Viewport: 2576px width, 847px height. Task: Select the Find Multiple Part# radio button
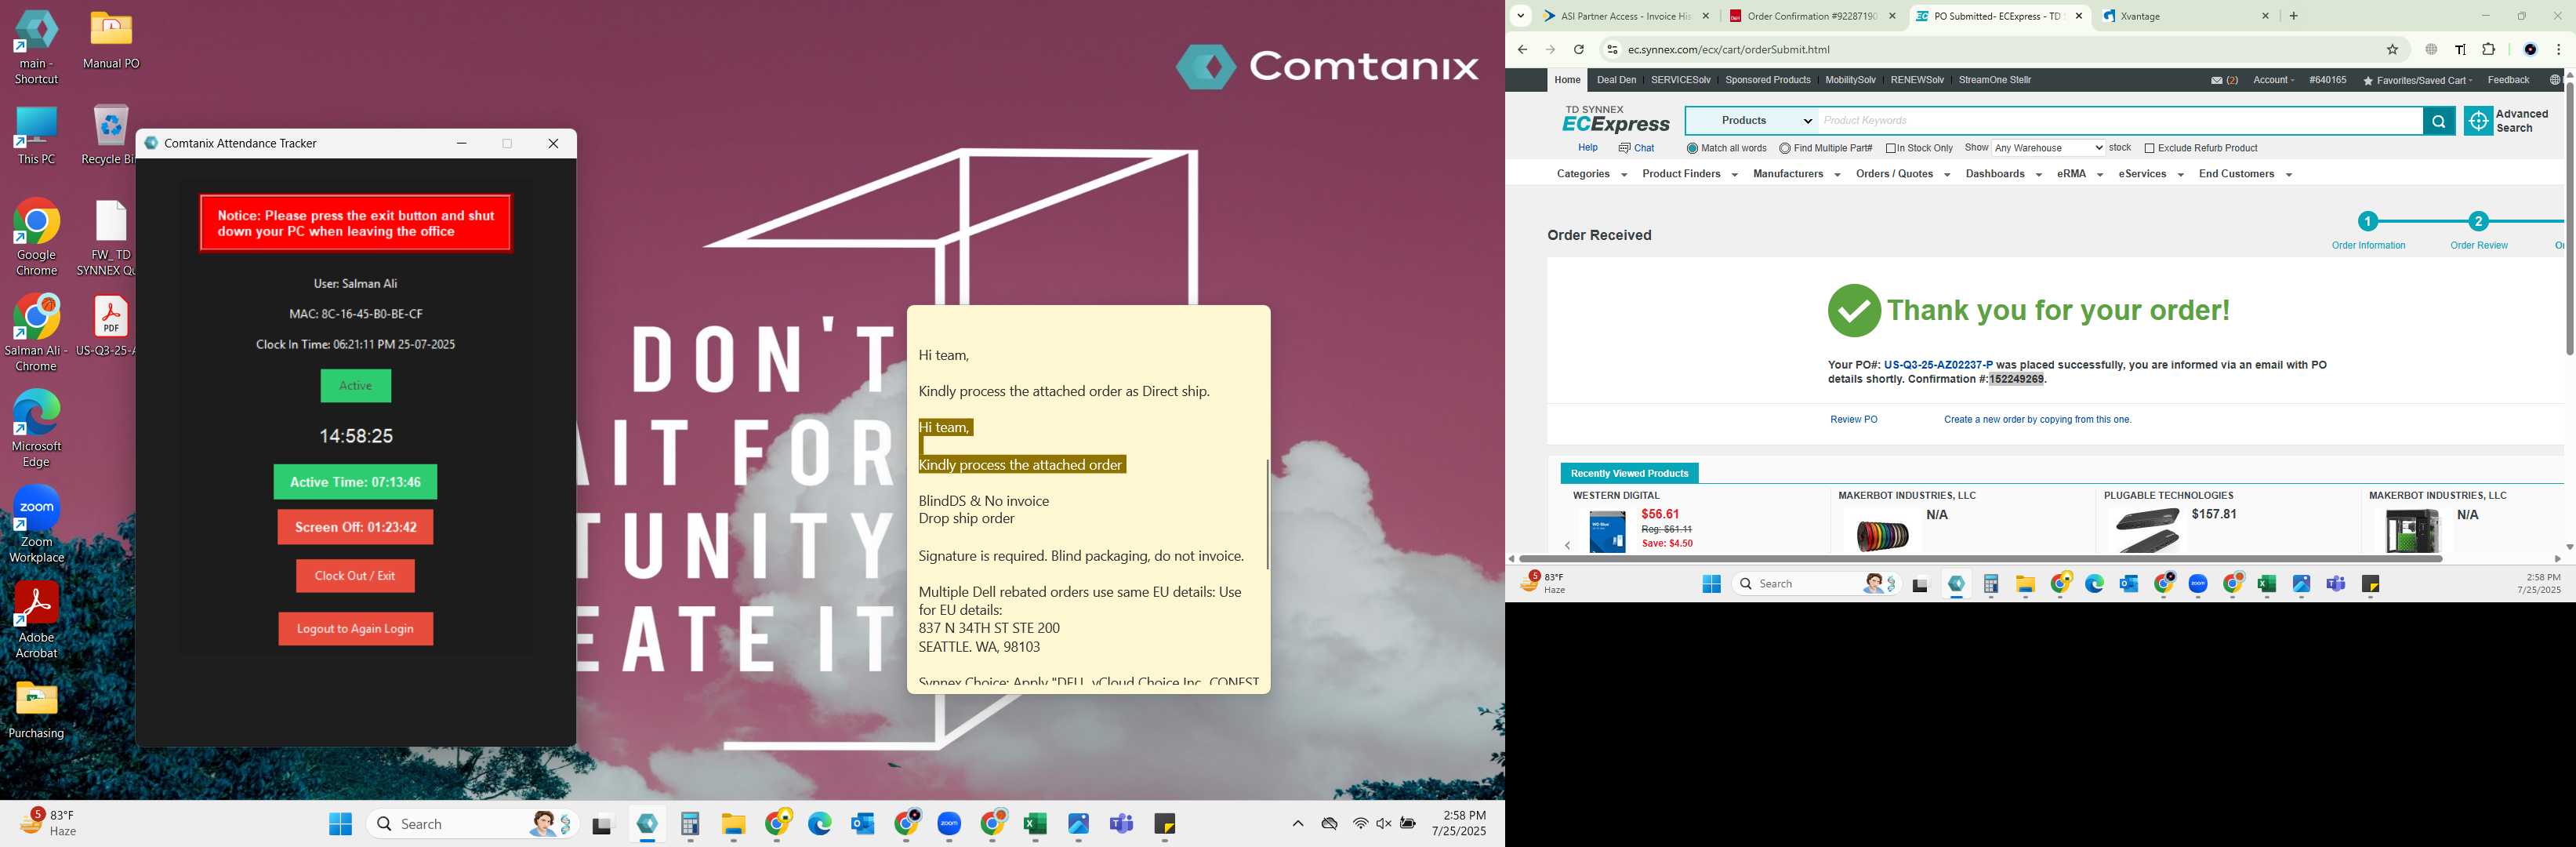pyautogui.click(x=1785, y=148)
